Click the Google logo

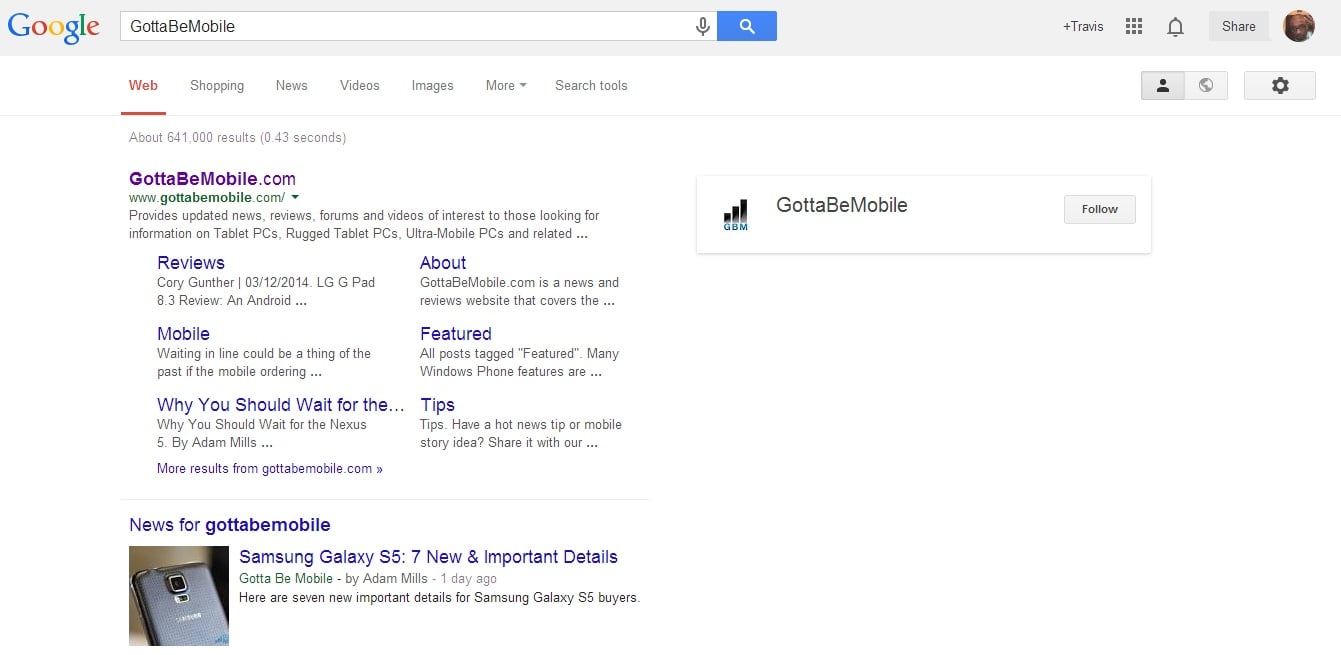(x=54, y=27)
